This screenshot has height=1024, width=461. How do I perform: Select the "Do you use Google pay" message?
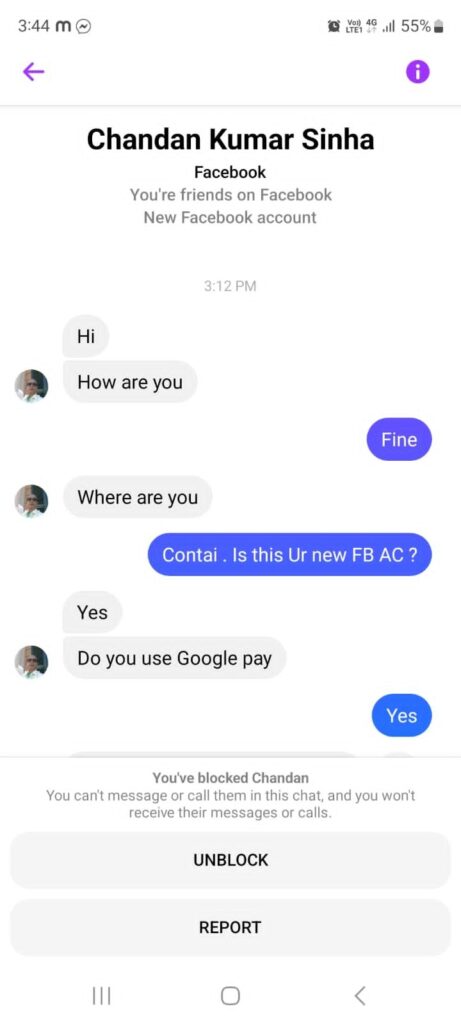pyautogui.click(x=174, y=658)
